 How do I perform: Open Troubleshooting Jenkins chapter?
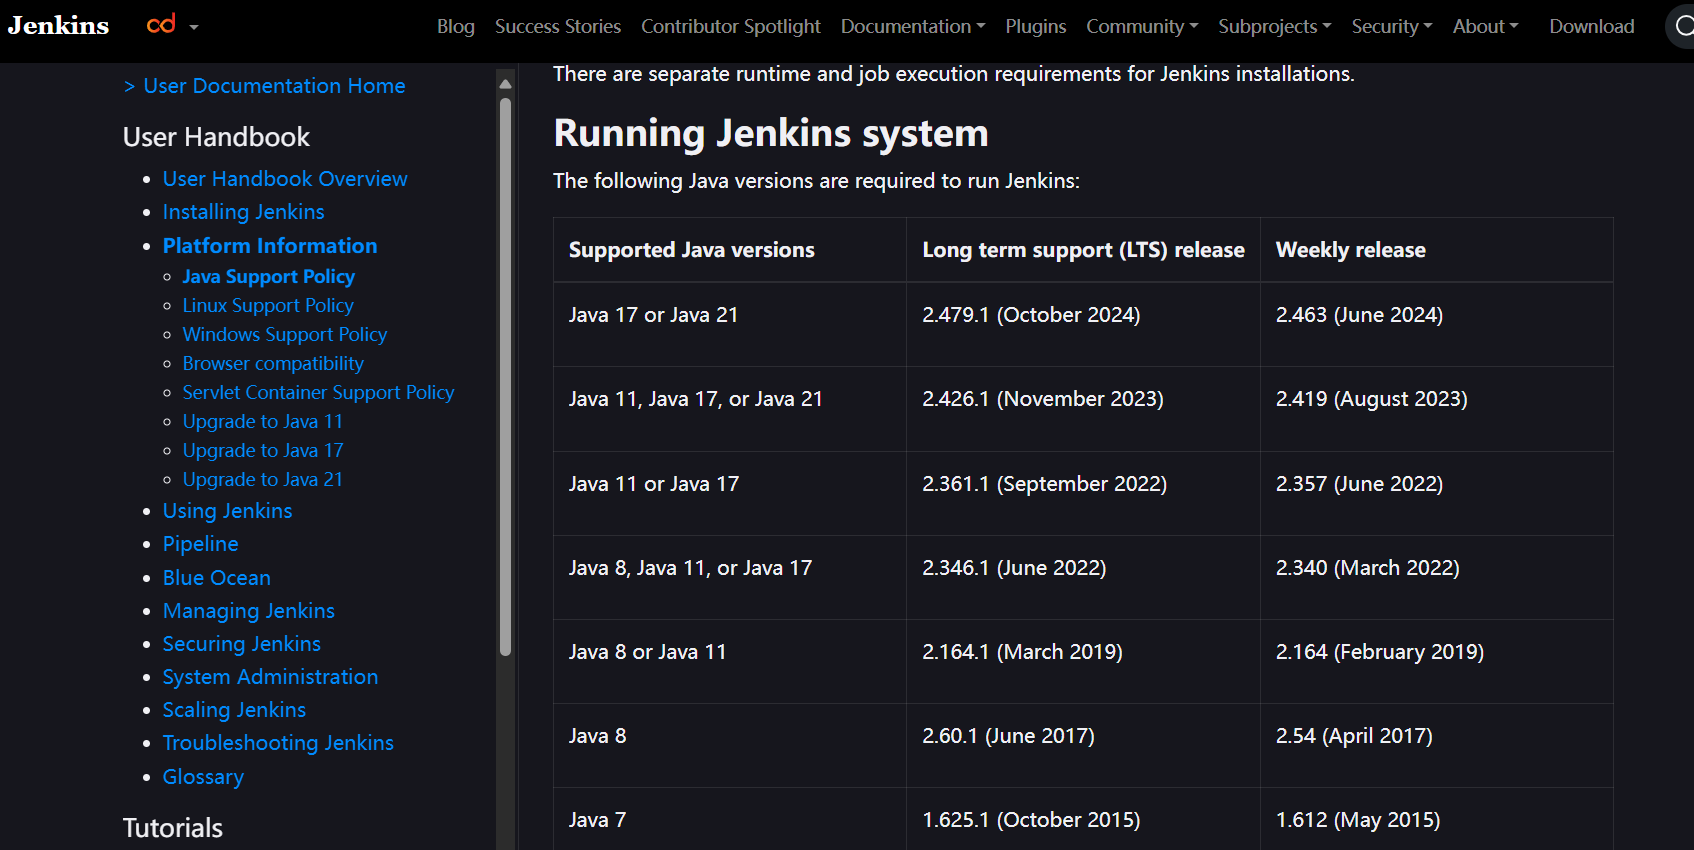tap(279, 743)
